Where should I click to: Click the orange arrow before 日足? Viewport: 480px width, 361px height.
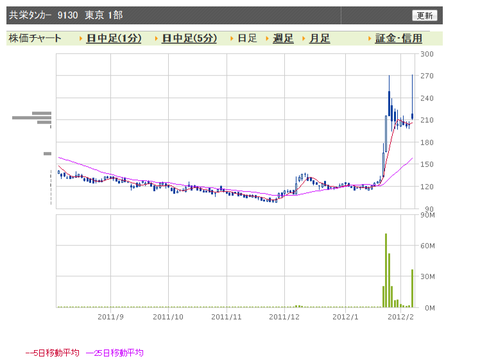[231, 39]
